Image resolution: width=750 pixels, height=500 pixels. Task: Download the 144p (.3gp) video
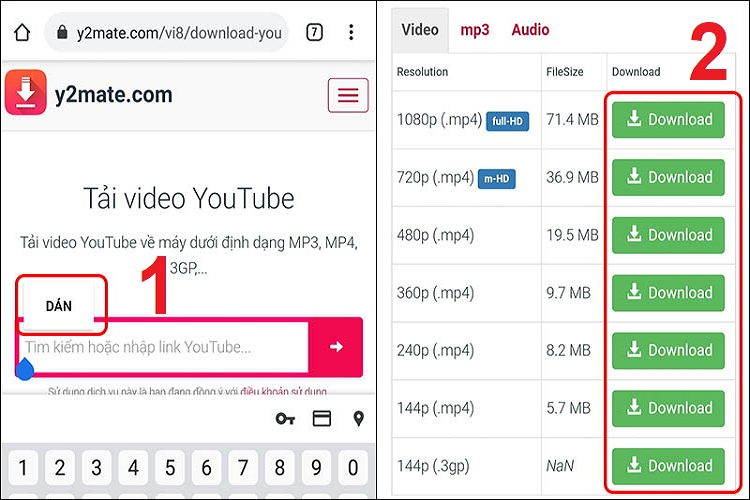click(x=668, y=466)
